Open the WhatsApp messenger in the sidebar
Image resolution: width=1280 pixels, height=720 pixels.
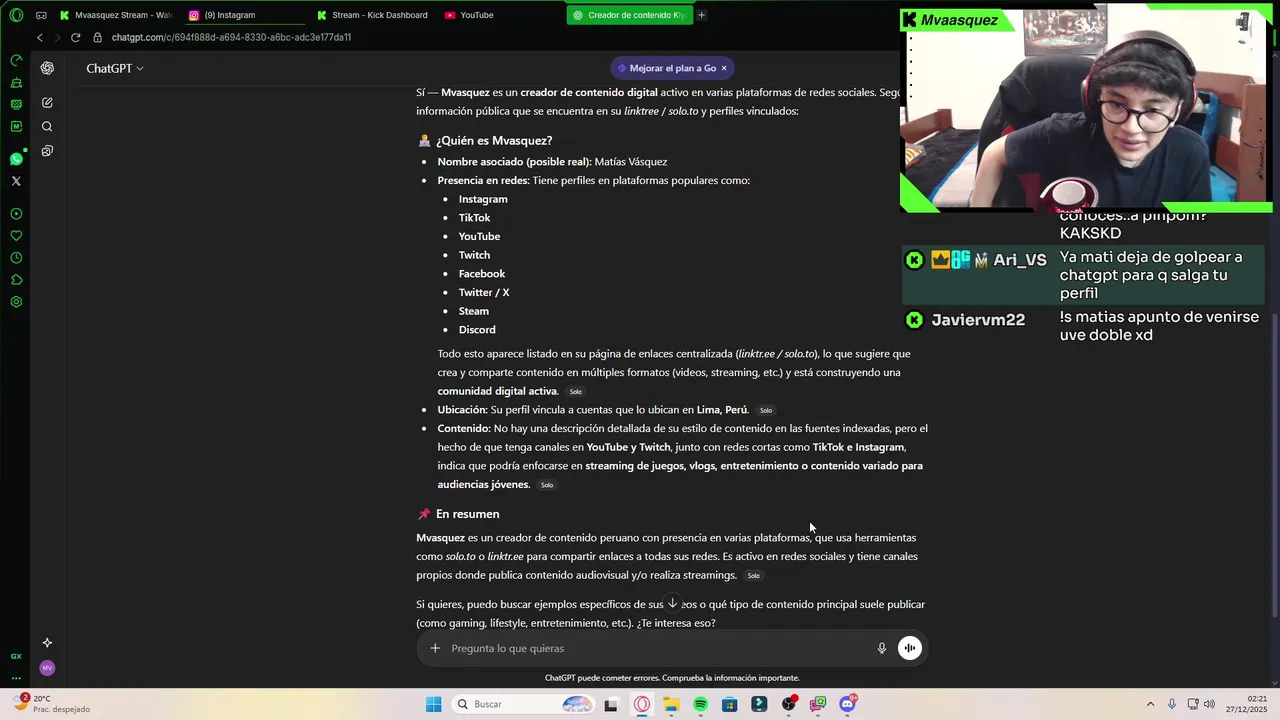tap(16, 159)
